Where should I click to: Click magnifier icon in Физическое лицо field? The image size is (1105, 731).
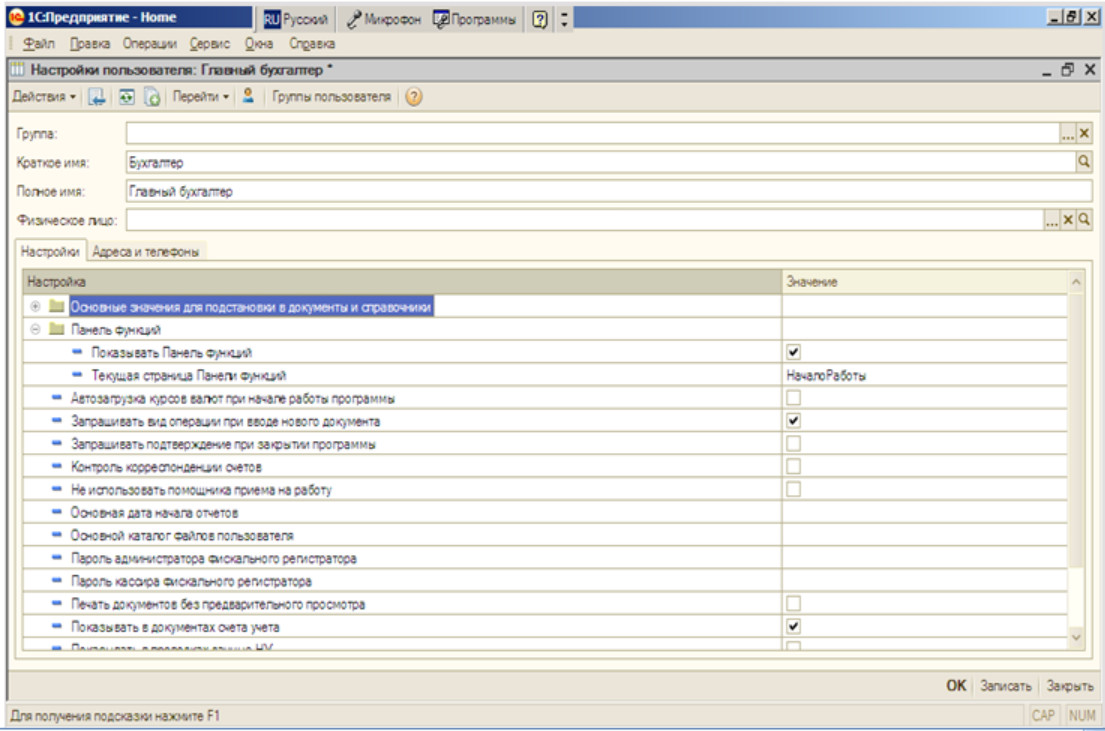coord(1084,220)
